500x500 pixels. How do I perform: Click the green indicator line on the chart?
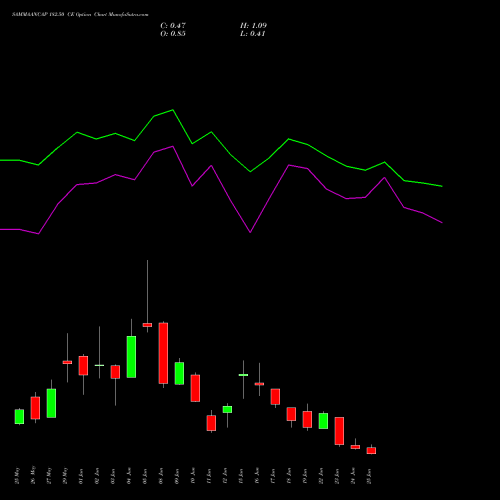click(x=211, y=132)
